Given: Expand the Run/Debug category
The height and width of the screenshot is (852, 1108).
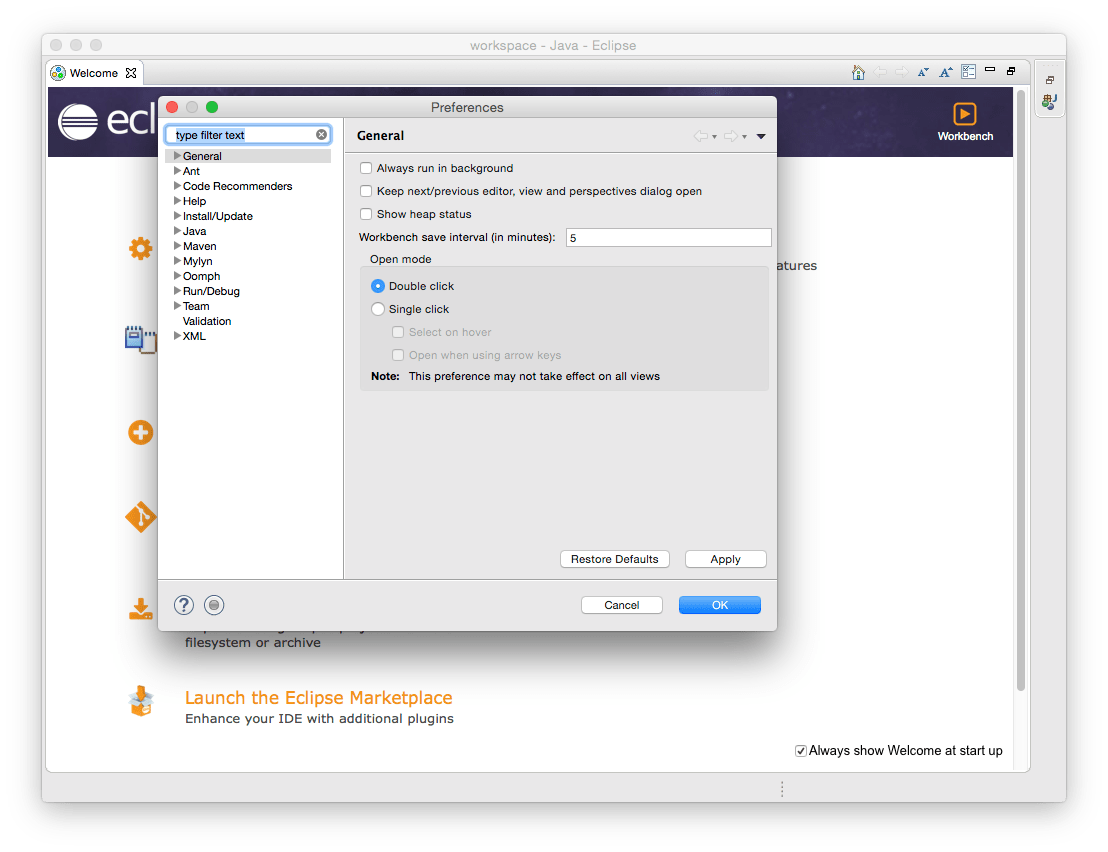Looking at the screenshot, I should click(x=177, y=291).
